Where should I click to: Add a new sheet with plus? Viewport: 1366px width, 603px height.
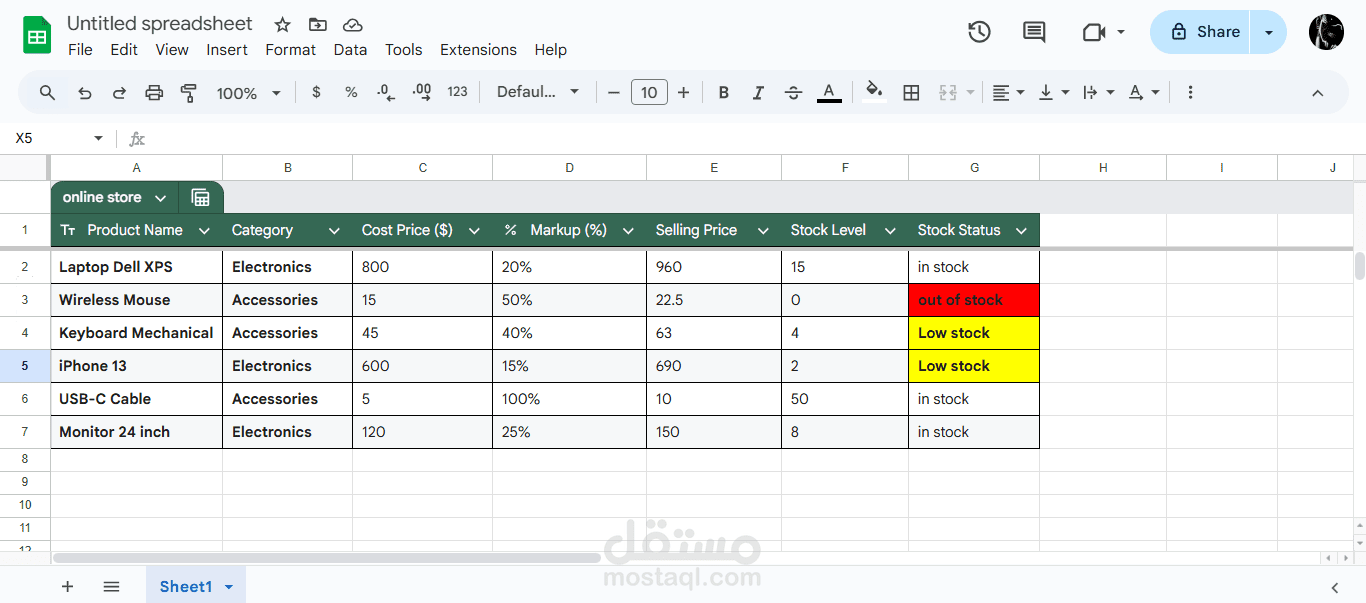pos(67,587)
